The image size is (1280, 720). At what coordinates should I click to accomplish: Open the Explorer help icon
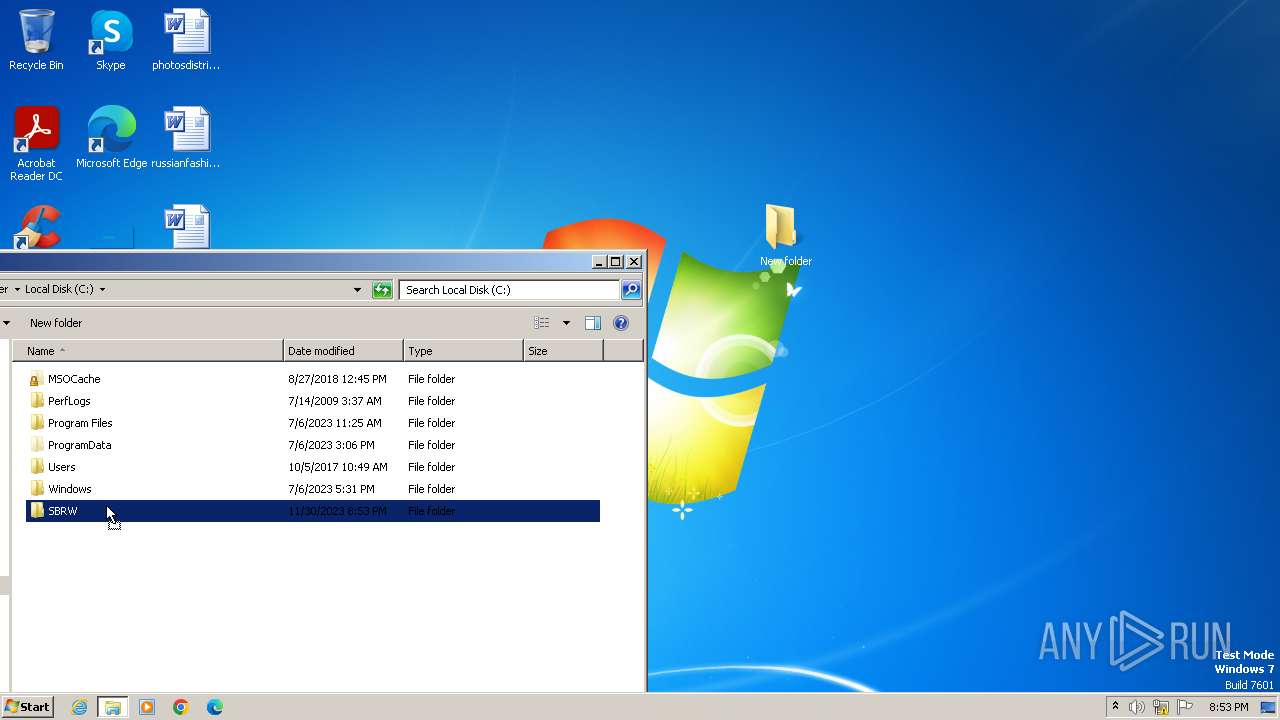621,323
